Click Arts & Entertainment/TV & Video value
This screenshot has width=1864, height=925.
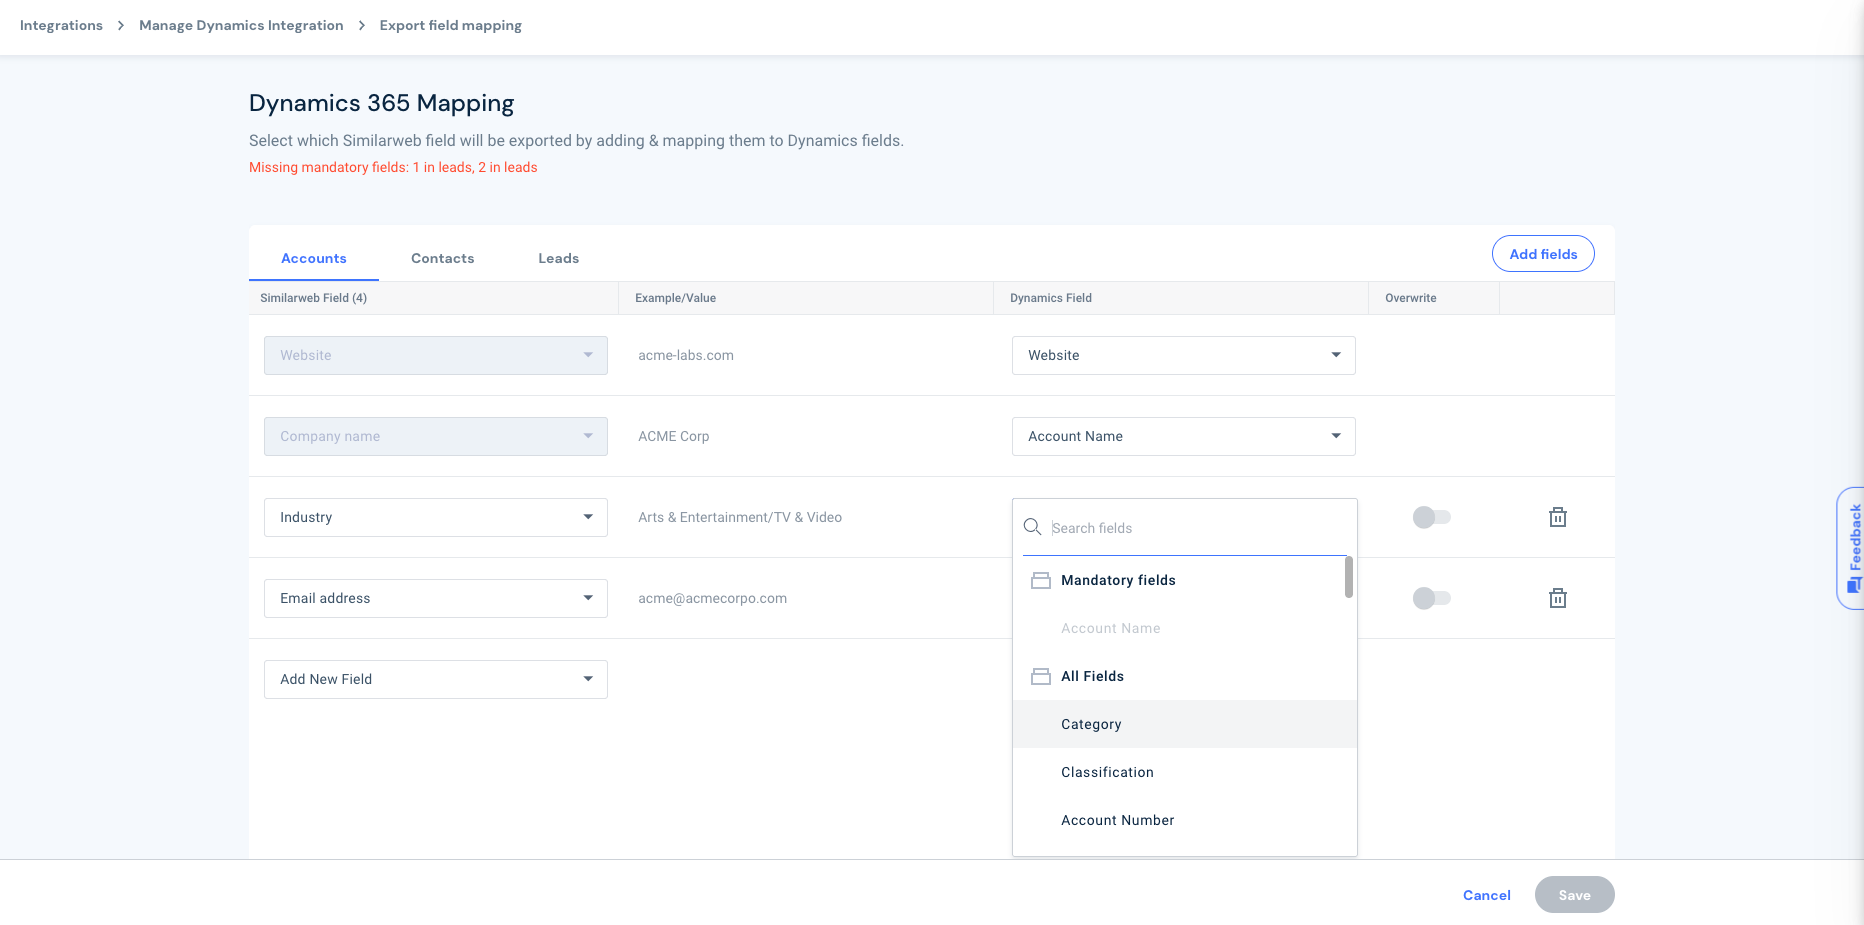pyautogui.click(x=740, y=517)
